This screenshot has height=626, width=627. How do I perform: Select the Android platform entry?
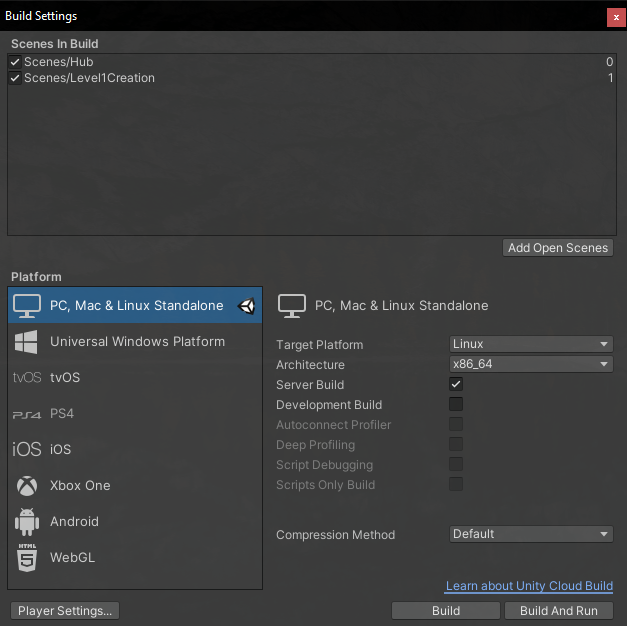pyautogui.click(x=135, y=522)
